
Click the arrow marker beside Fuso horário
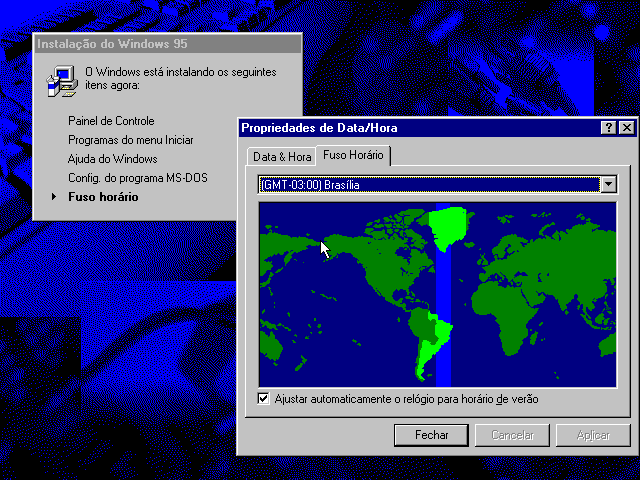point(53,197)
